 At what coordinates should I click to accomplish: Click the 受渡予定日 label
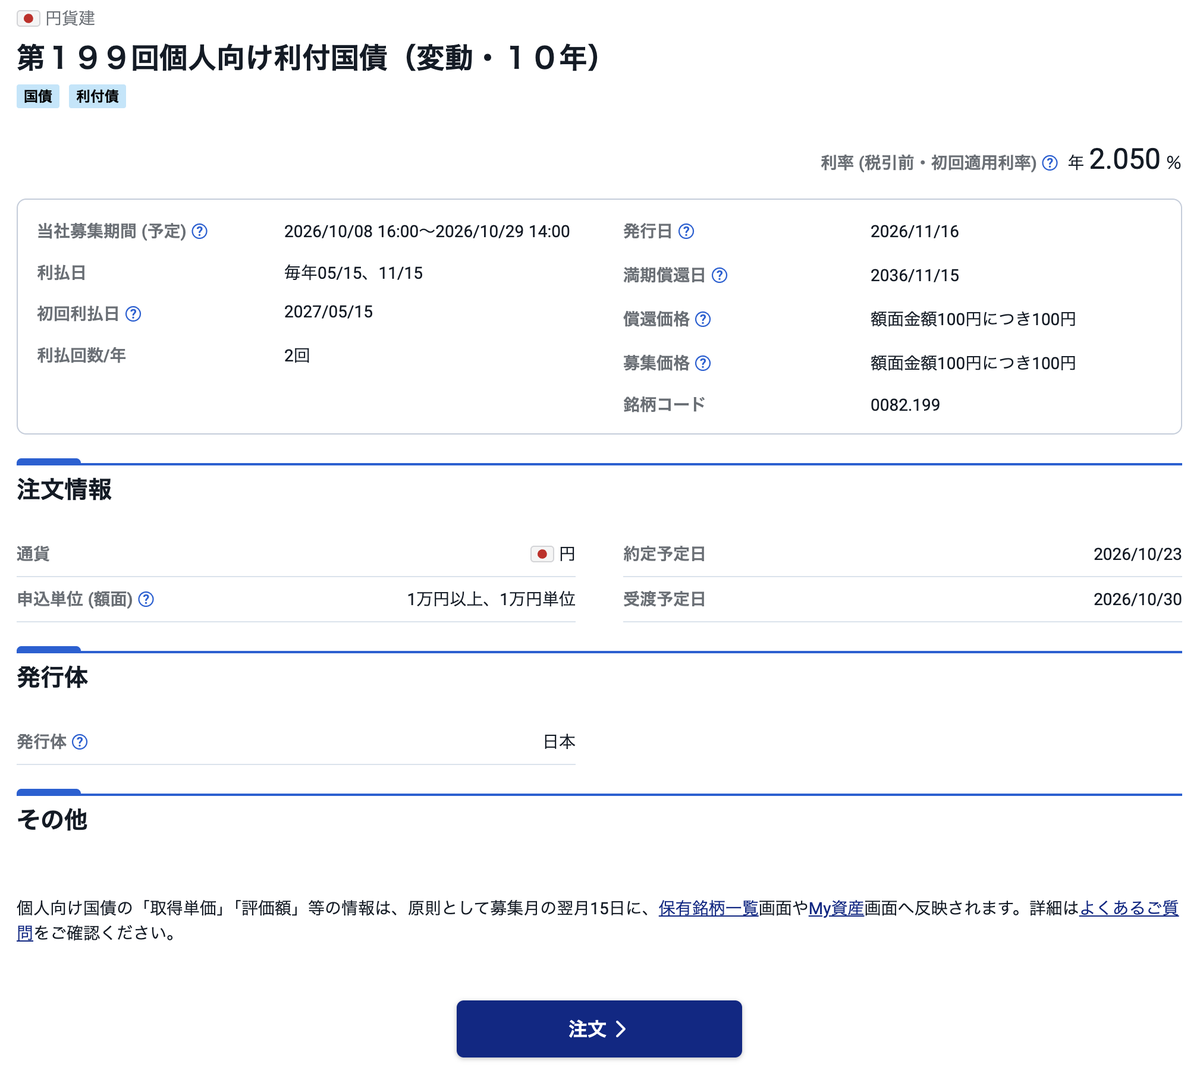point(664,599)
